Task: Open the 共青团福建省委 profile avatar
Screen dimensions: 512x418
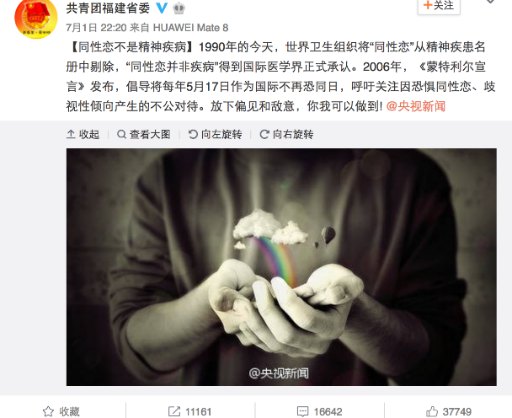Action: (36, 17)
